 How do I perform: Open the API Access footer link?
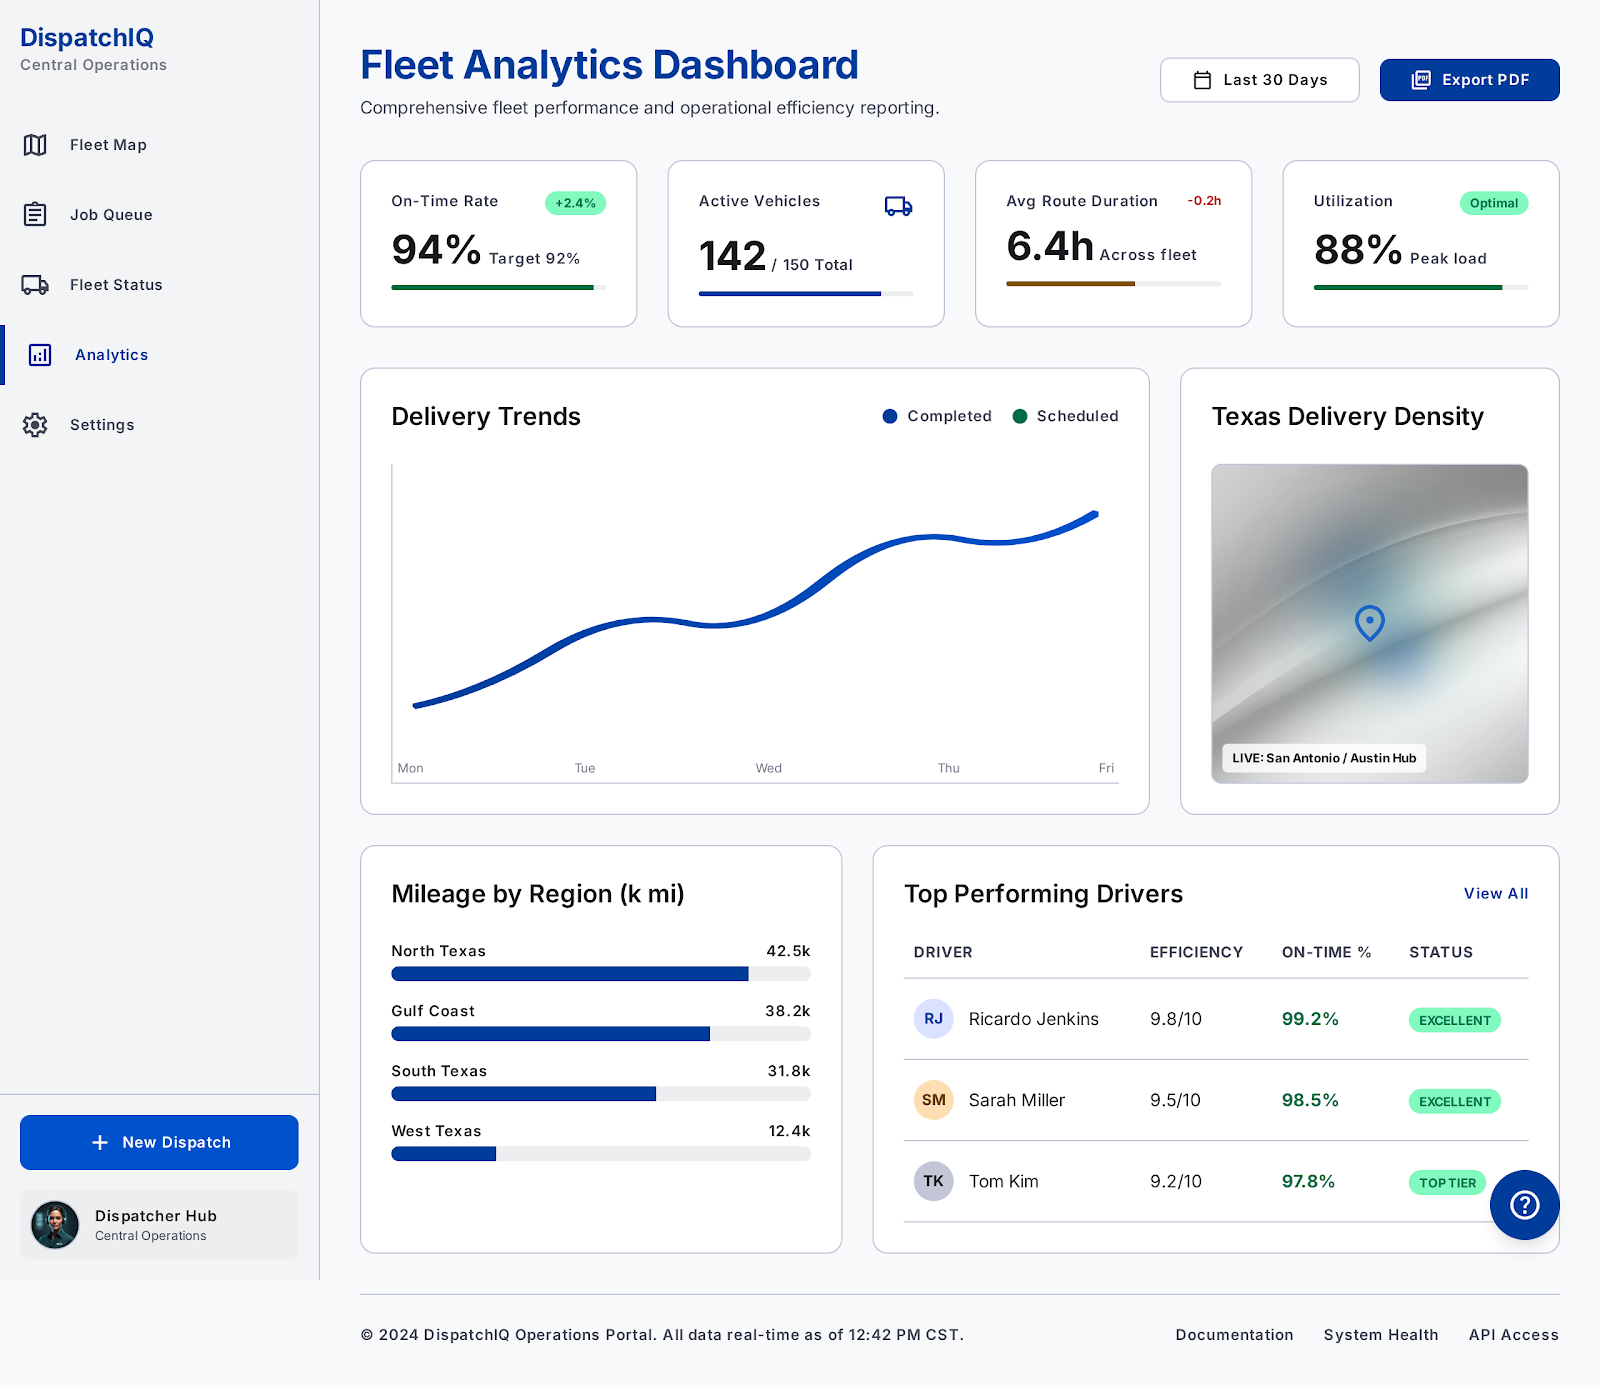point(1514,1335)
